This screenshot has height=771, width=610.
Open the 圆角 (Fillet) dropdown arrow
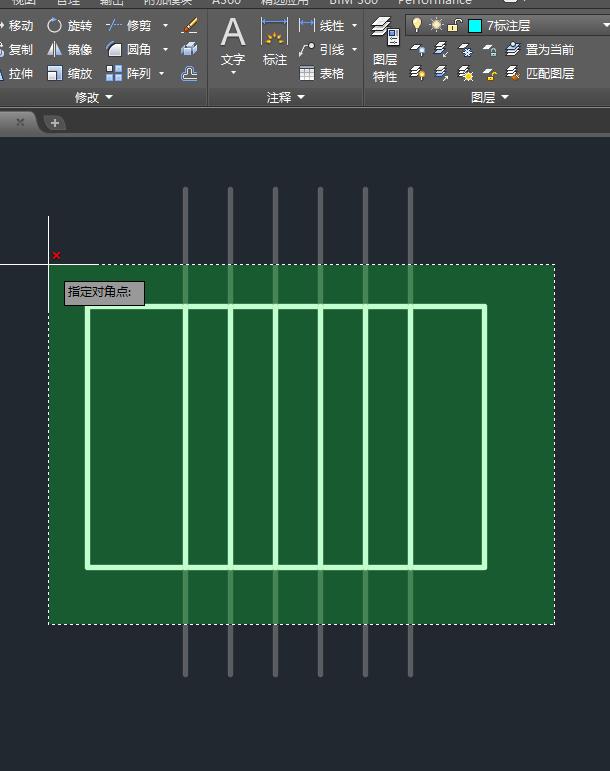click(x=165, y=50)
